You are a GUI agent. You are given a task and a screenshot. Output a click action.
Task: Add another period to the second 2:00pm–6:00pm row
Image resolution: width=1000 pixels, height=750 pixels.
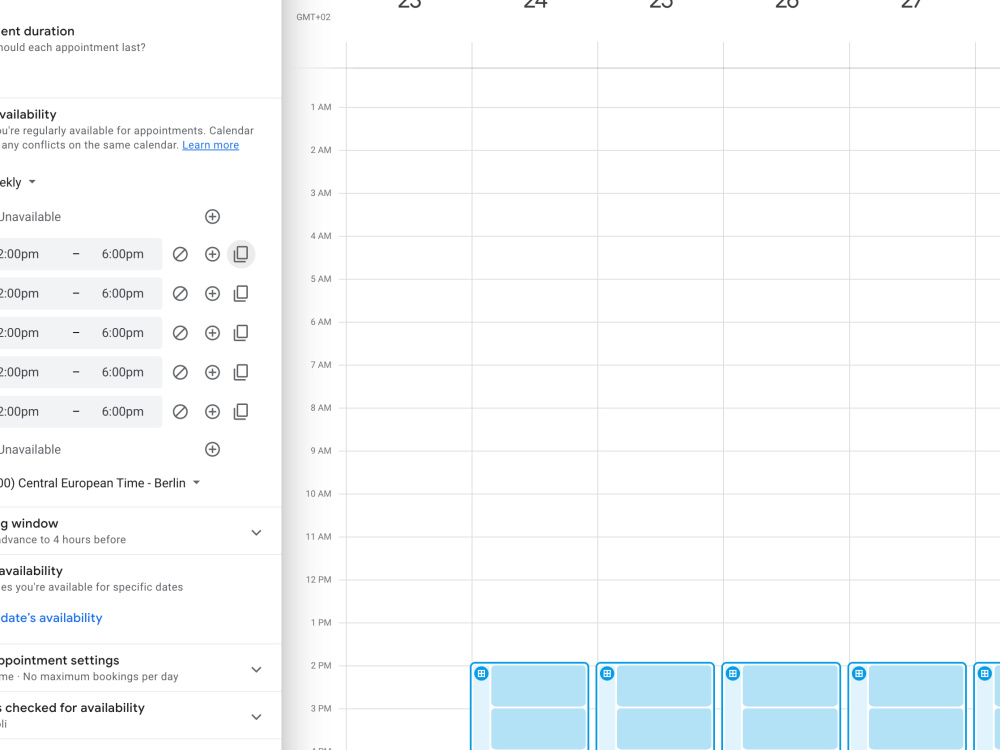(x=212, y=293)
